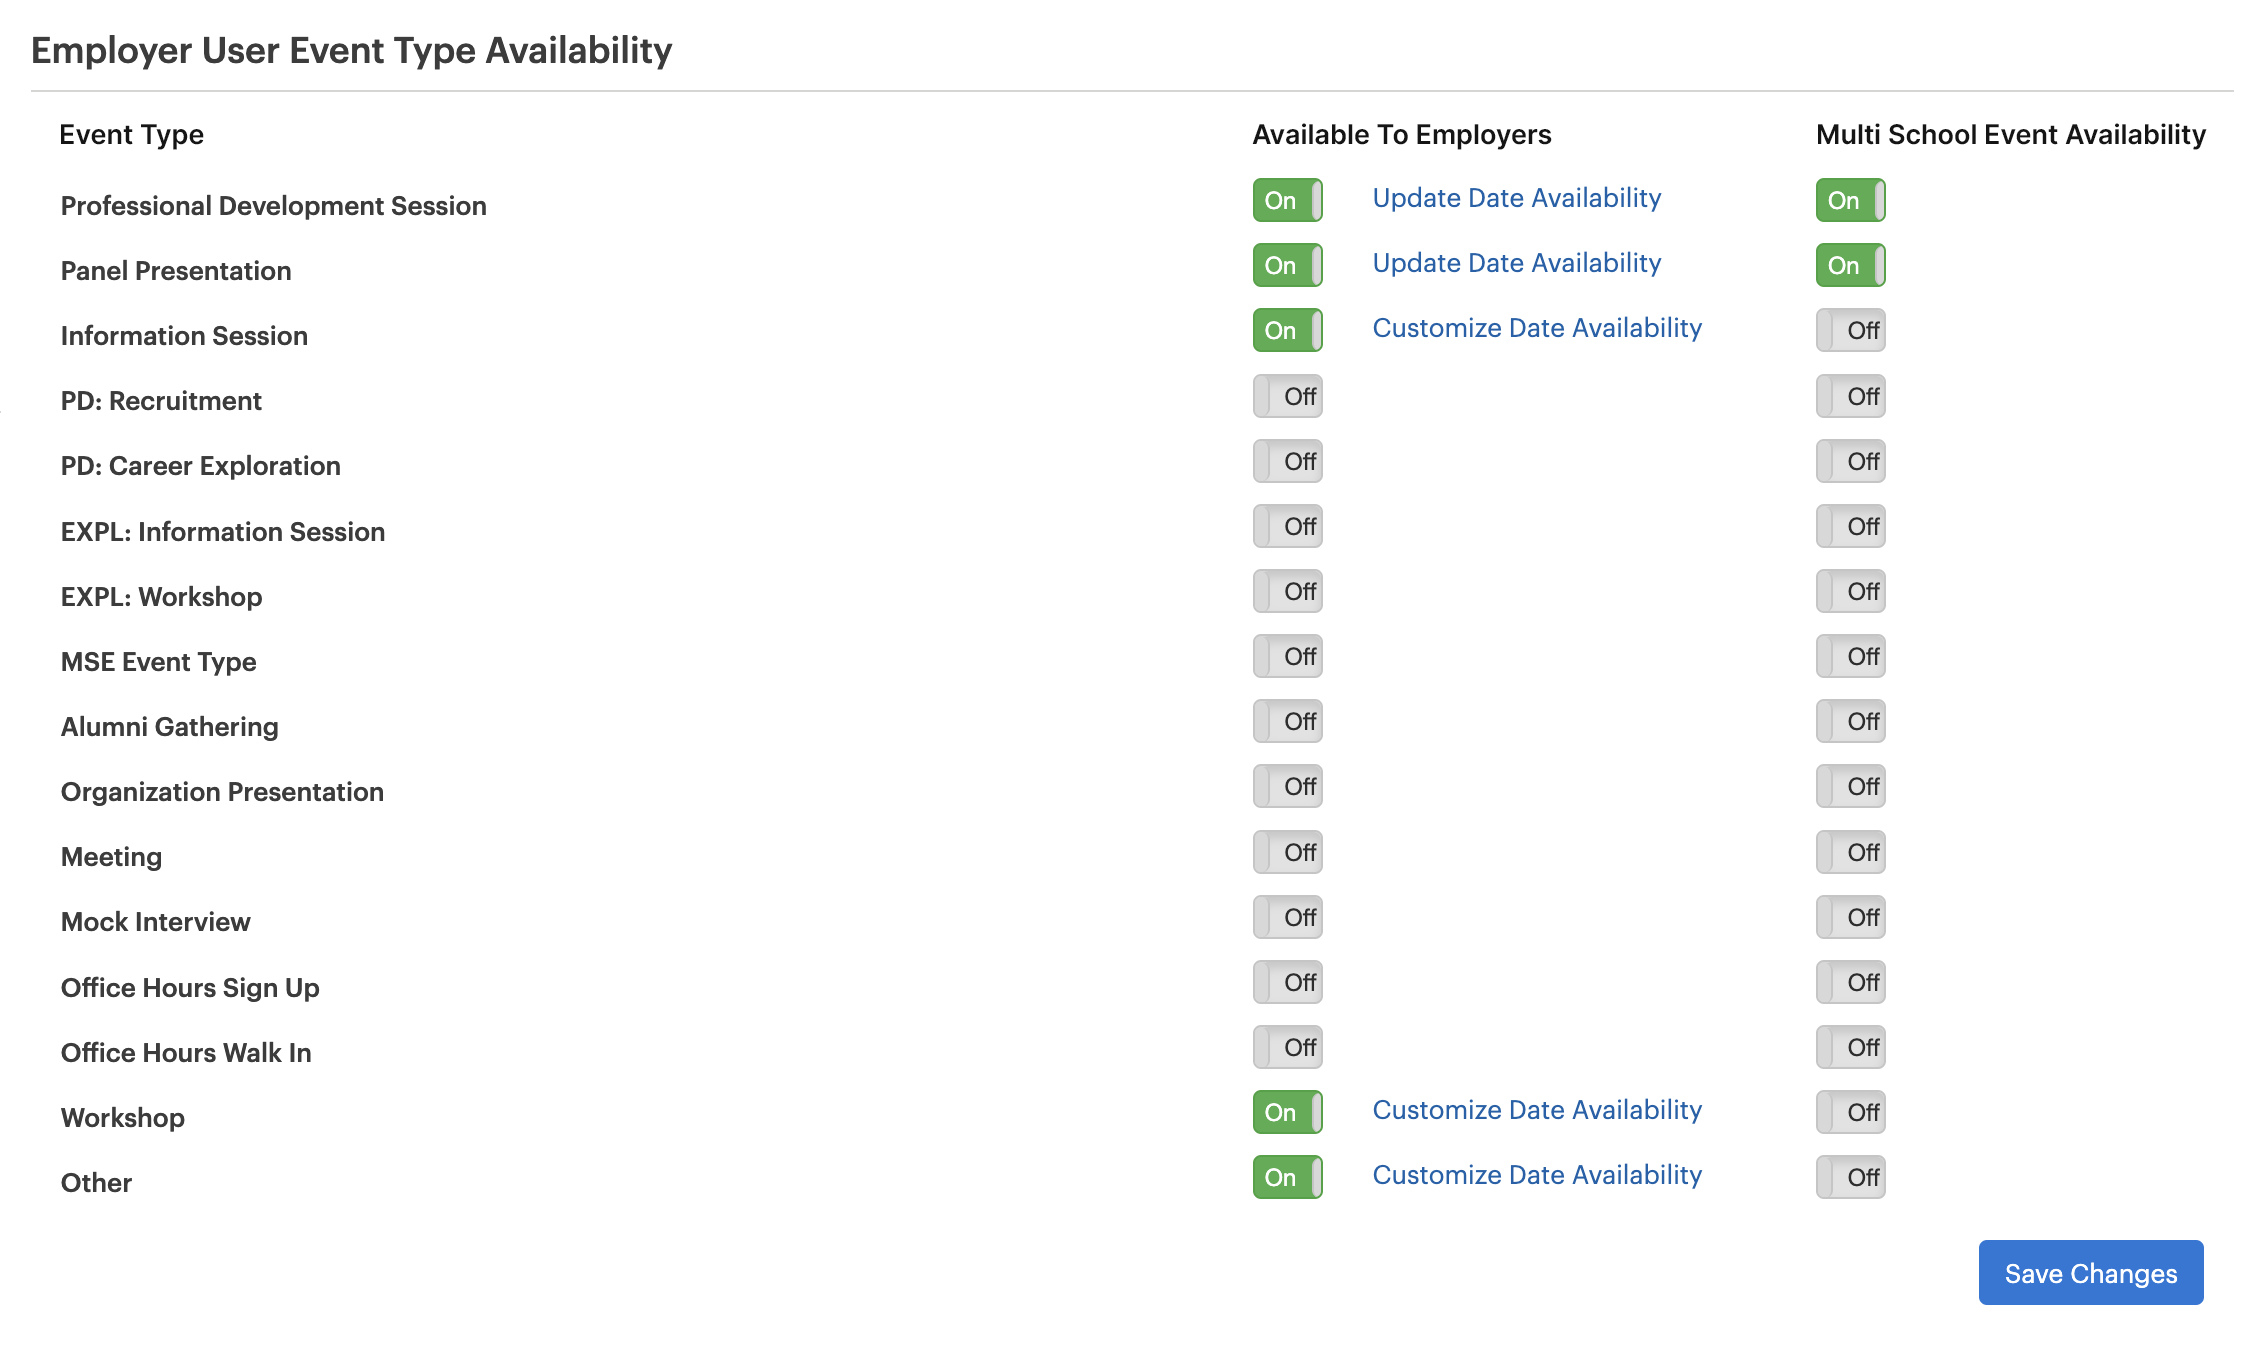The height and width of the screenshot is (1363, 2242).
Task: Enable MSE Event Type multi school toggle
Action: coord(1850,656)
